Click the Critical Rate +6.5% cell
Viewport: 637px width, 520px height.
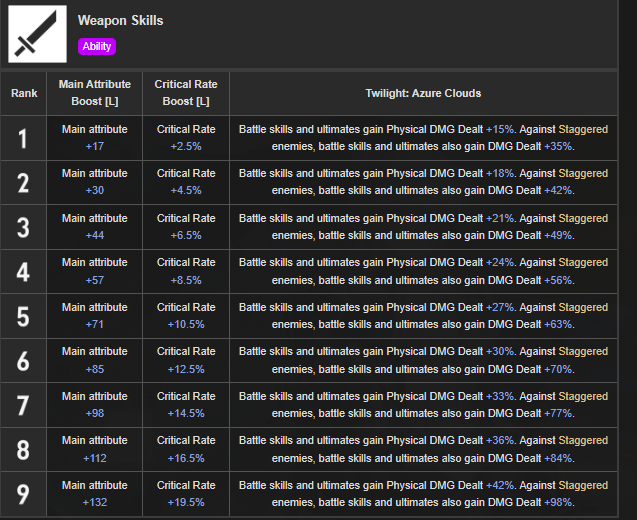[186, 227]
